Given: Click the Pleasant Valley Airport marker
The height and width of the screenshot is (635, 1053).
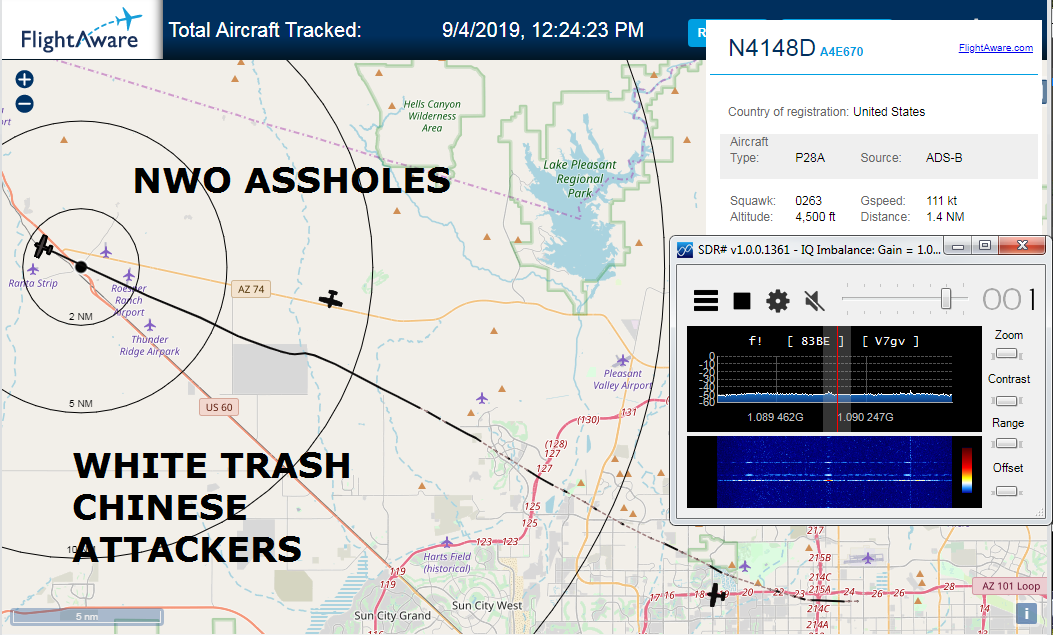Looking at the screenshot, I should [x=623, y=360].
